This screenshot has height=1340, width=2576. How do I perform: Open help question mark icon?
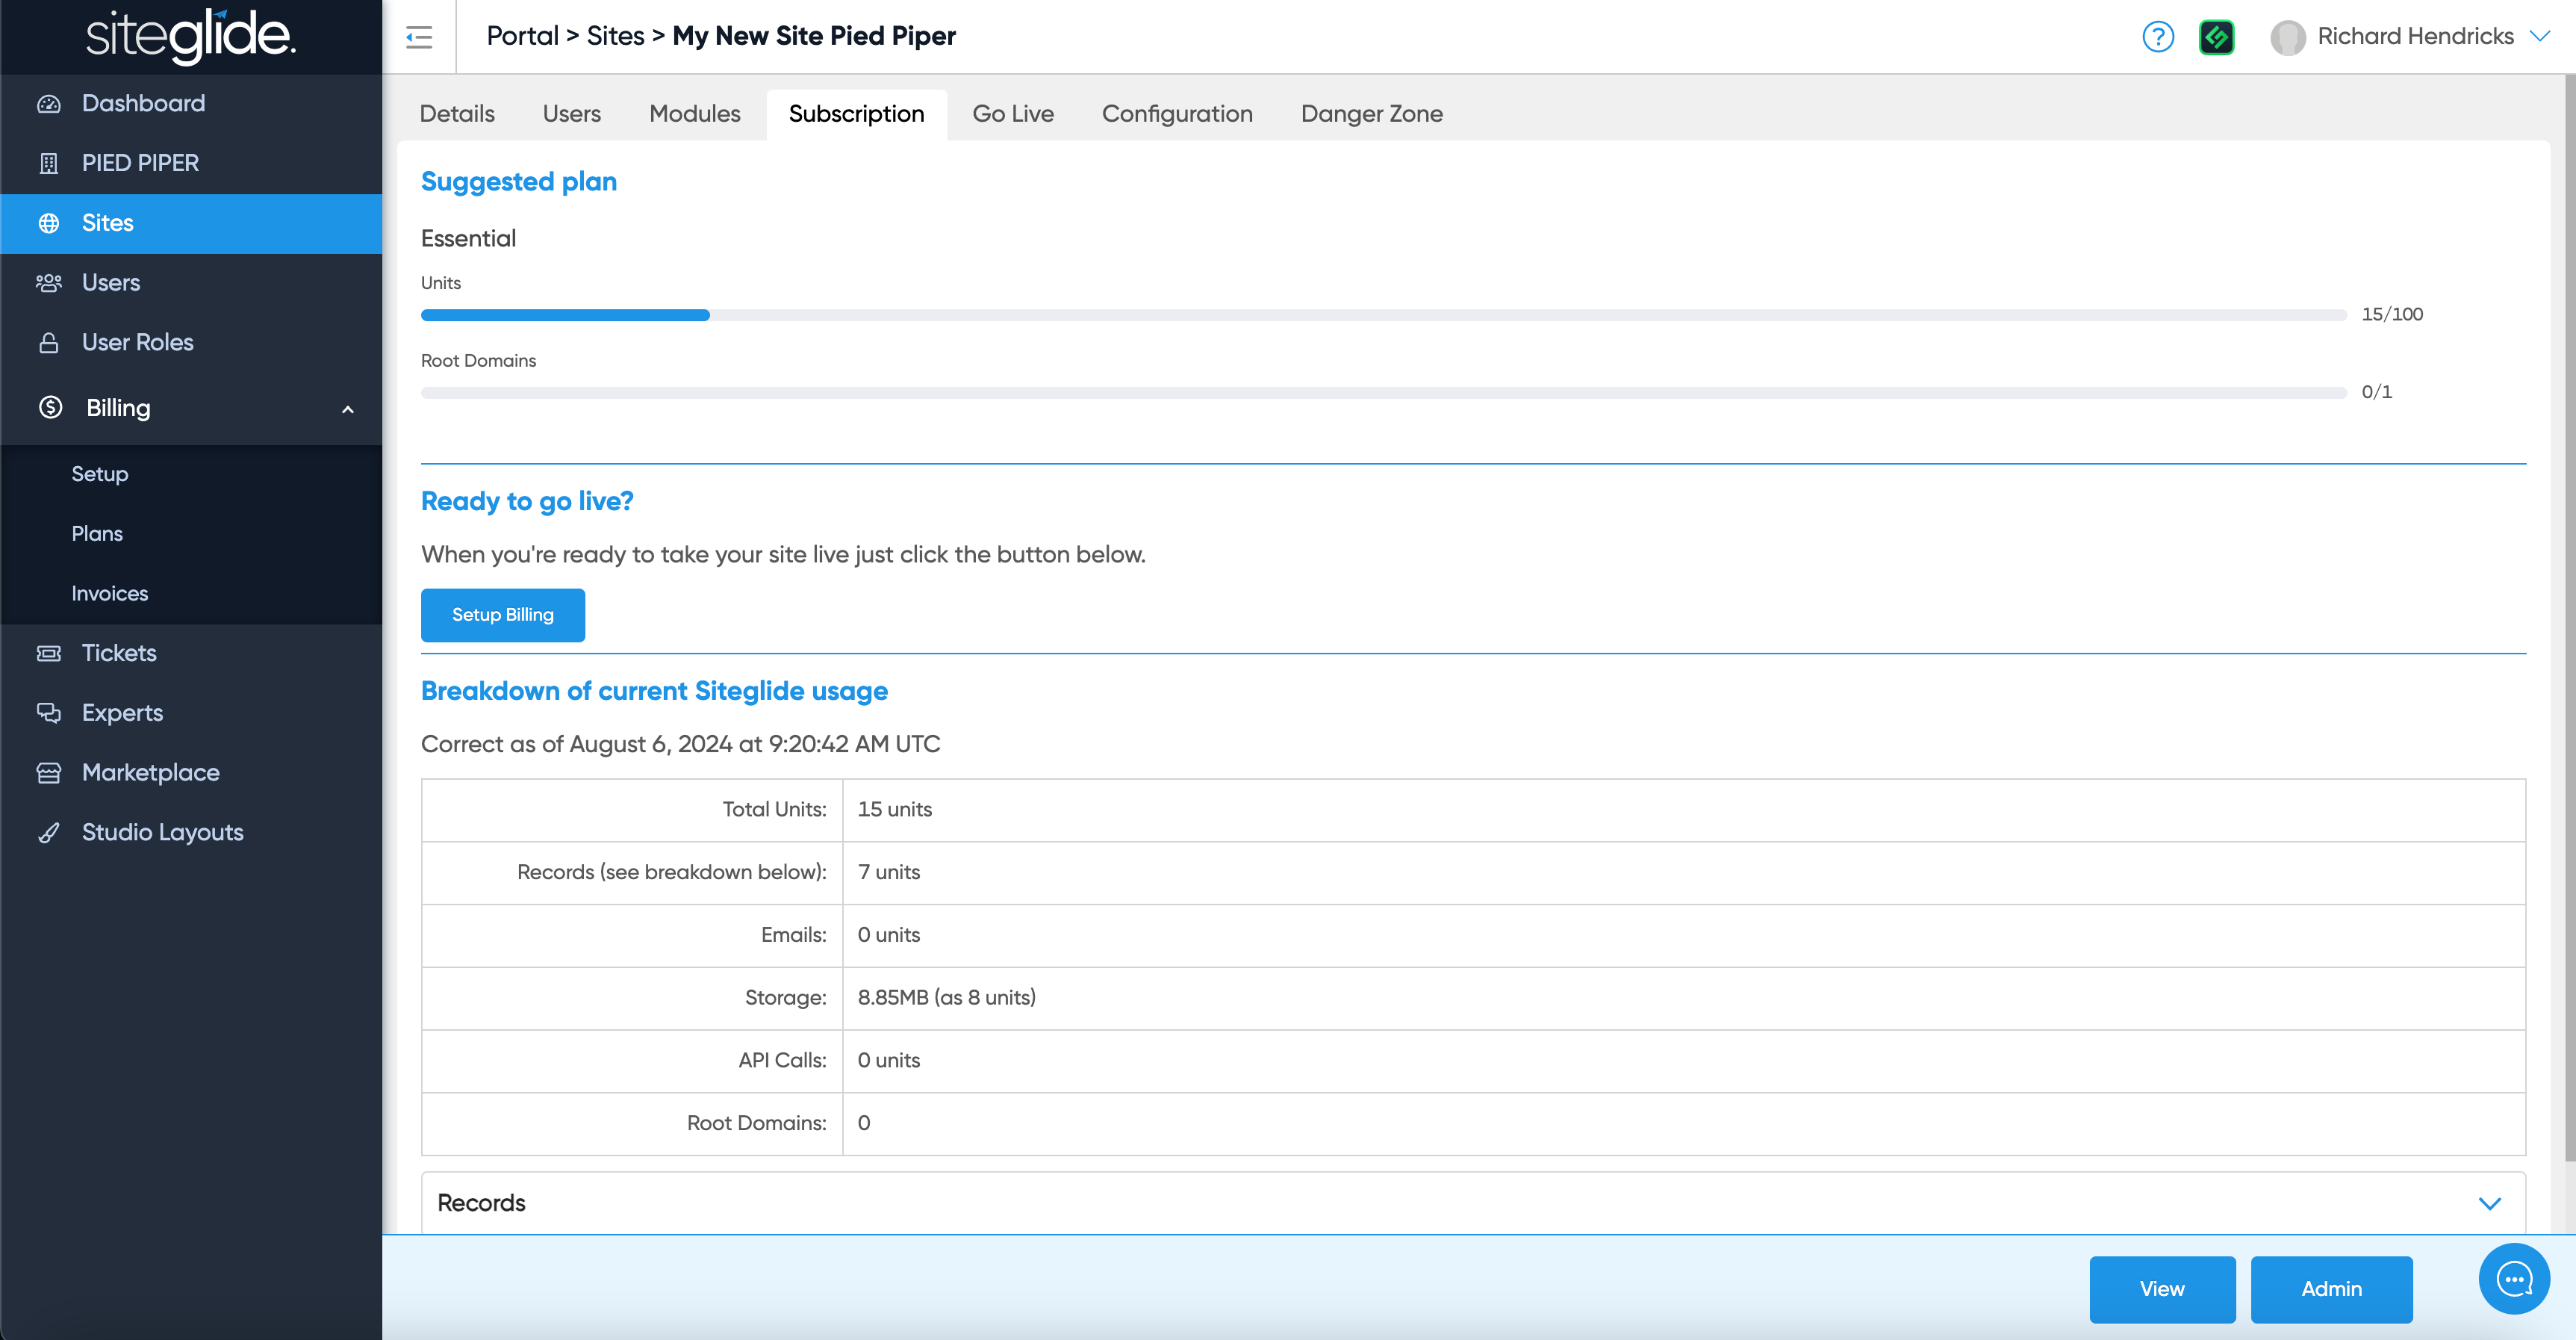tap(2158, 37)
